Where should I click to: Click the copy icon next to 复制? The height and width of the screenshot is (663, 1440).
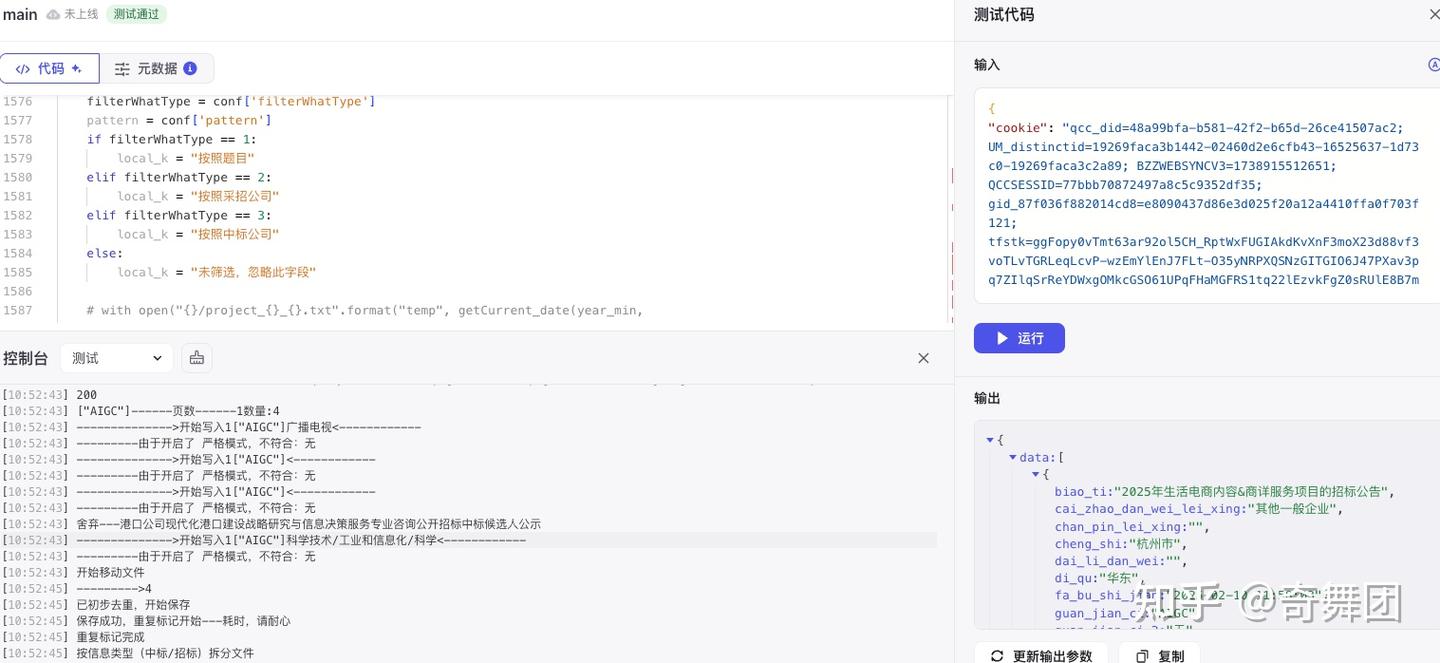coord(1142,655)
